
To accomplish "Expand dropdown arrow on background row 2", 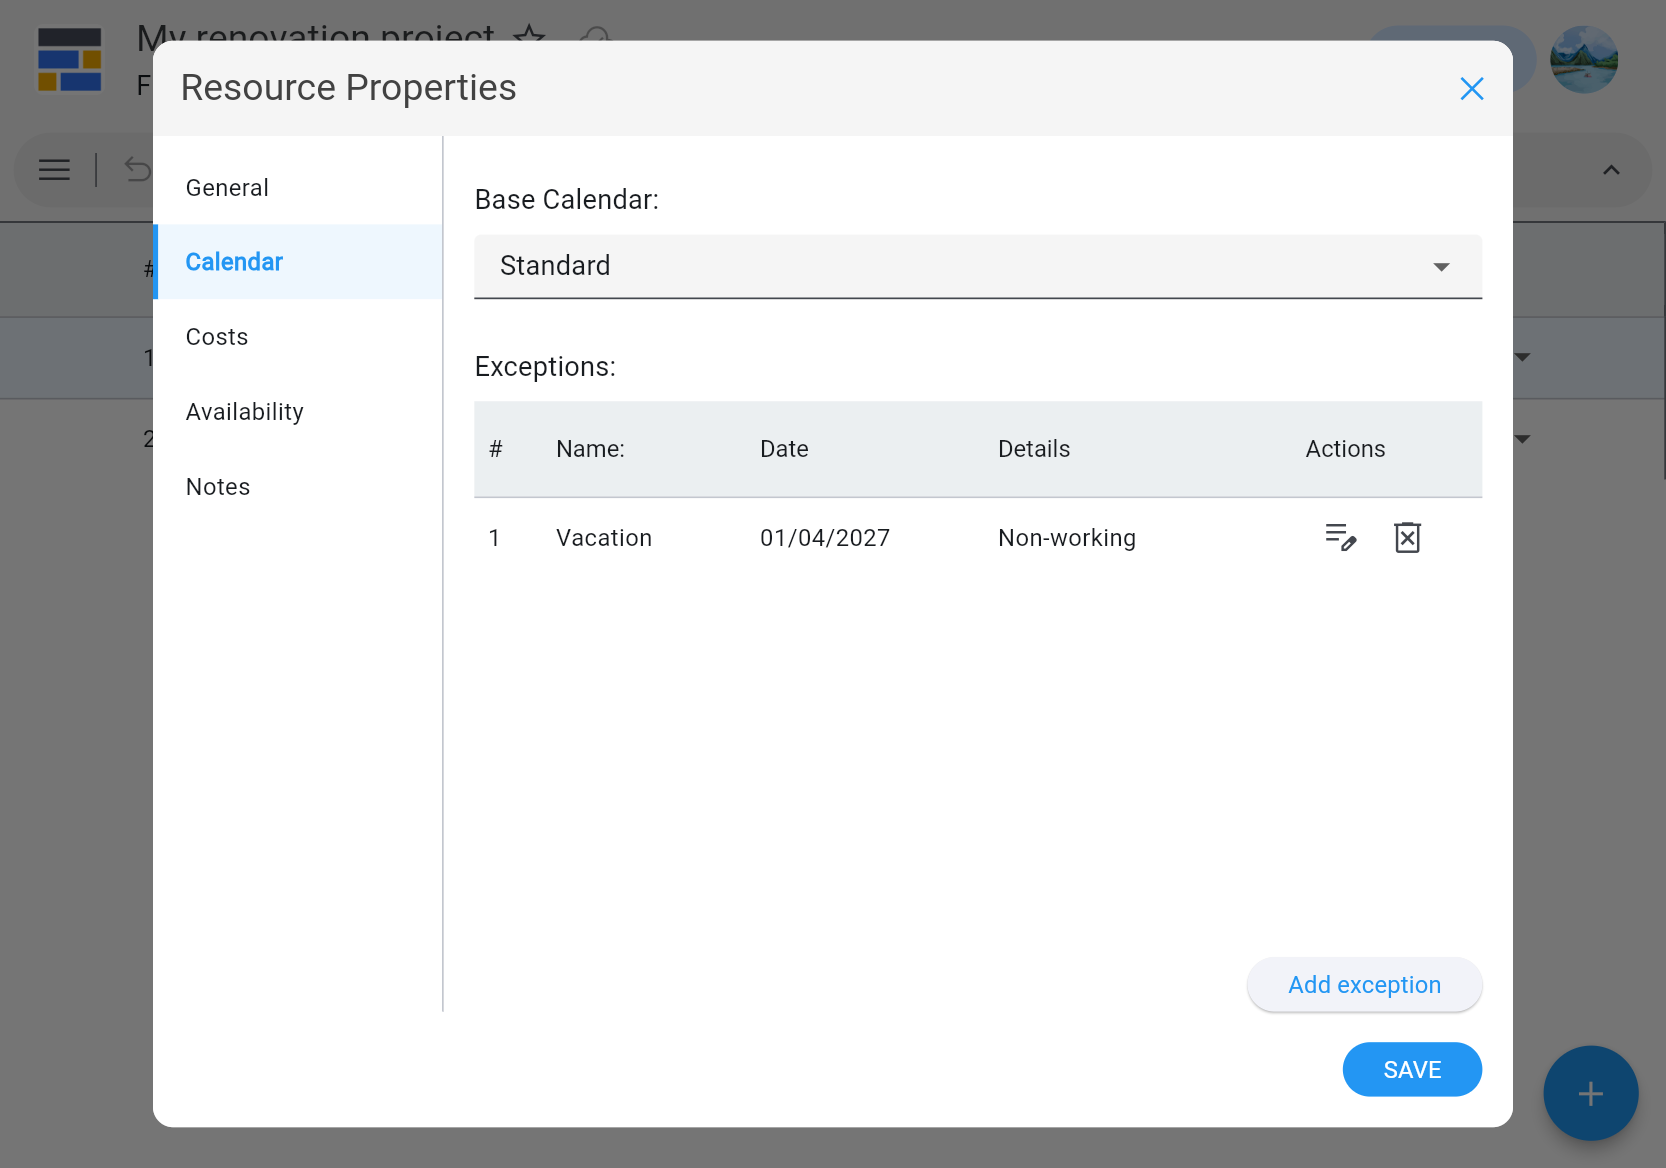I will click(1523, 439).
